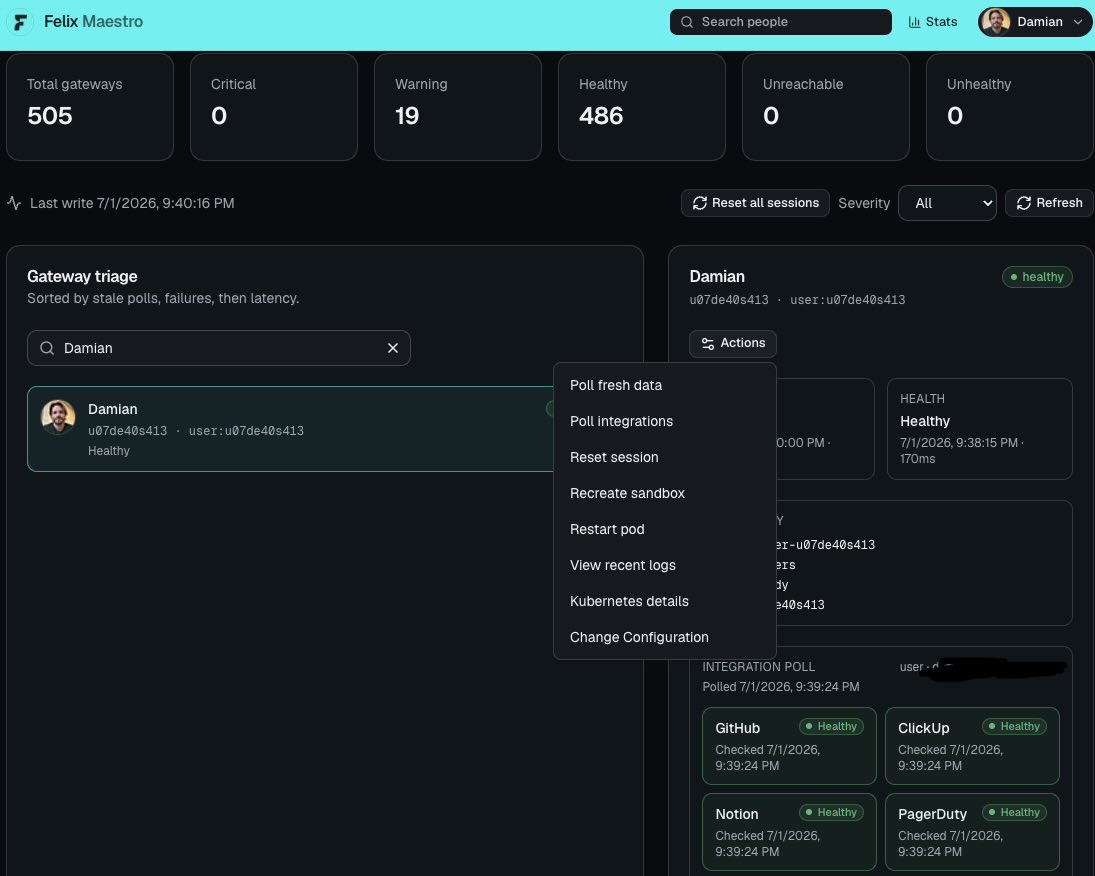Click into the Gateway triage search field
This screenshot has width=1095, height=876.
point(219,348)
